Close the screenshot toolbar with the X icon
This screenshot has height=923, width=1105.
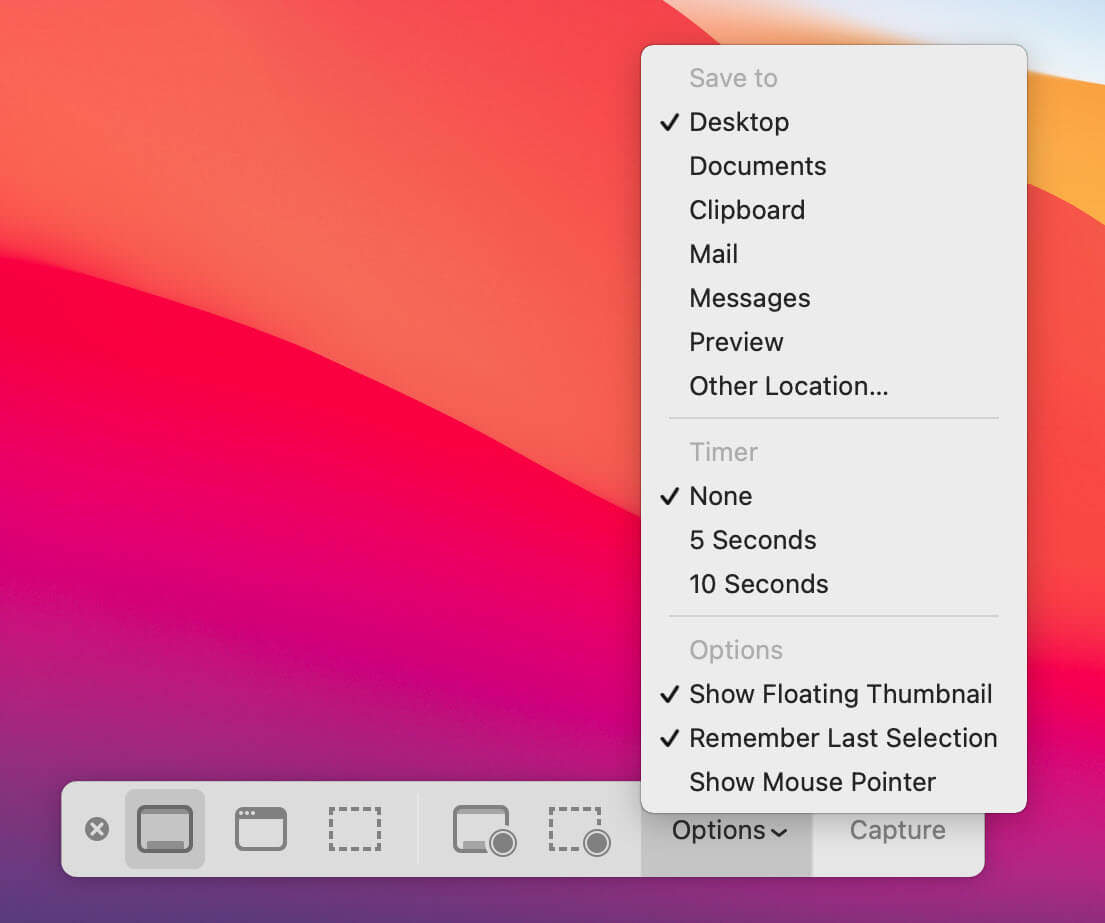tap(97, 829)
